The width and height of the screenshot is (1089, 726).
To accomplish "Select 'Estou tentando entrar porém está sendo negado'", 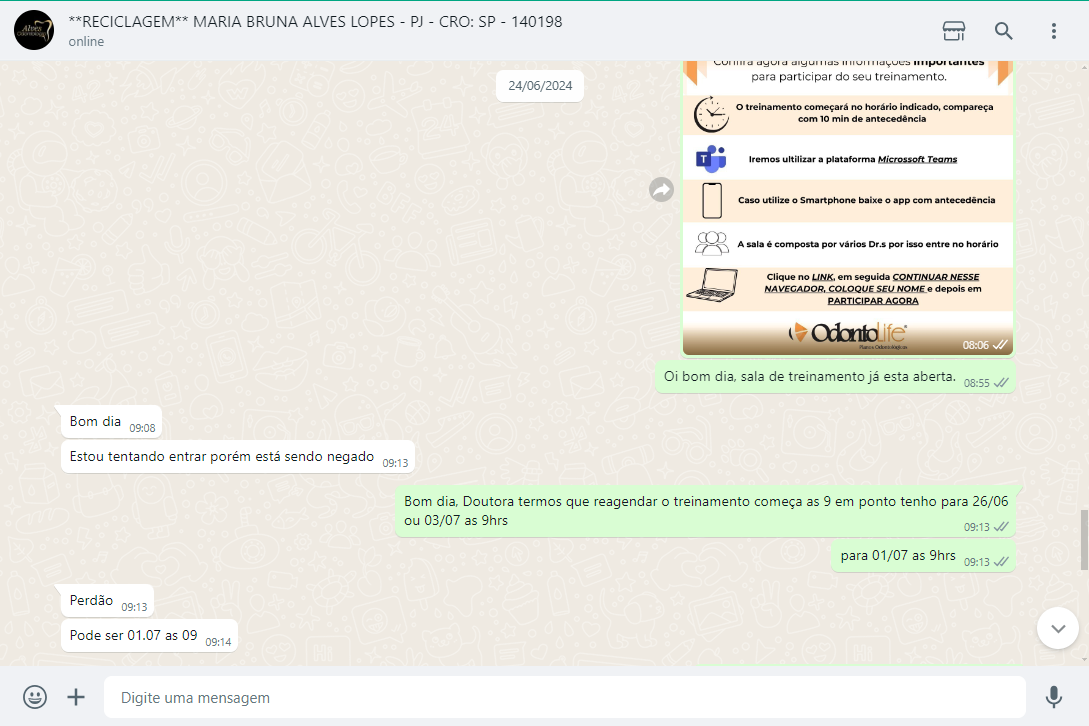I will (238, 456).
